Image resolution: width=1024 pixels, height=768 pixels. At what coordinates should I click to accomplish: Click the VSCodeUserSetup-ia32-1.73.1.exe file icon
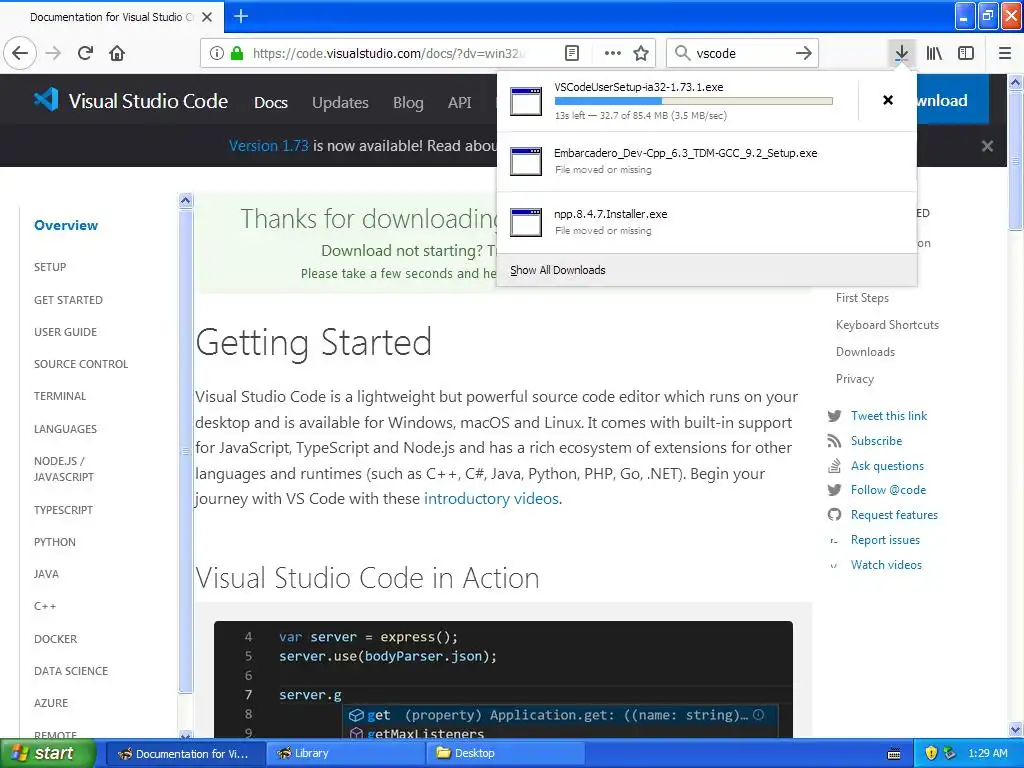coord(526,101)
